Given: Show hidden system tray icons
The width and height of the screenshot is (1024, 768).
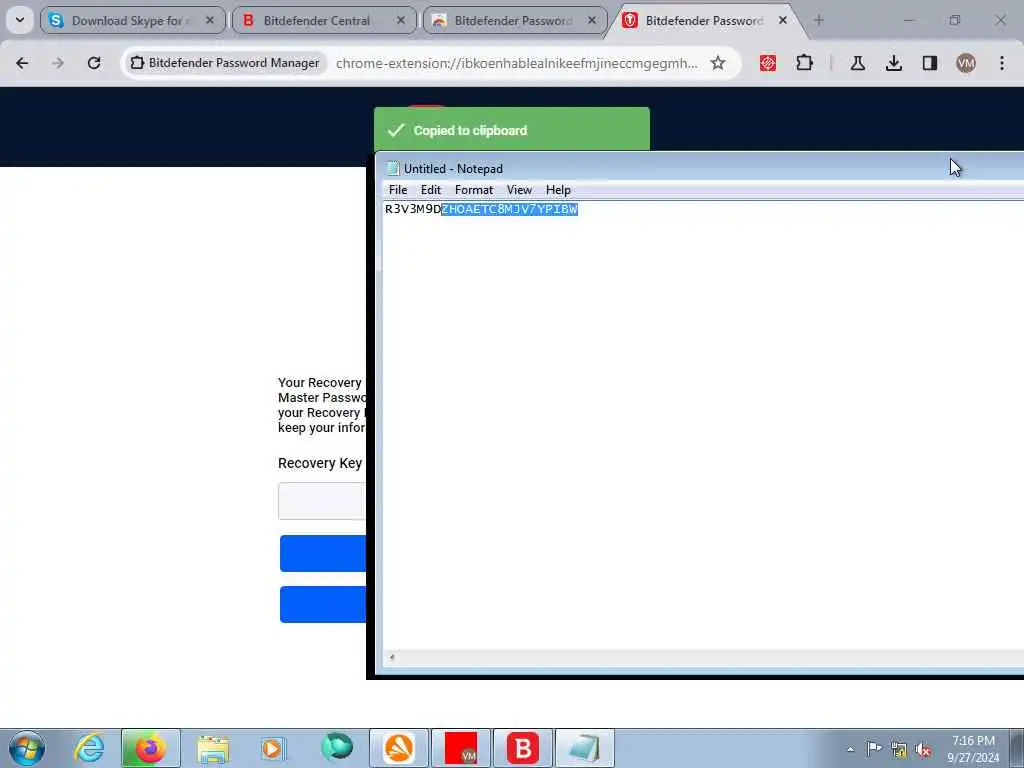Looking at the screenshot, I should click(850, 749).
